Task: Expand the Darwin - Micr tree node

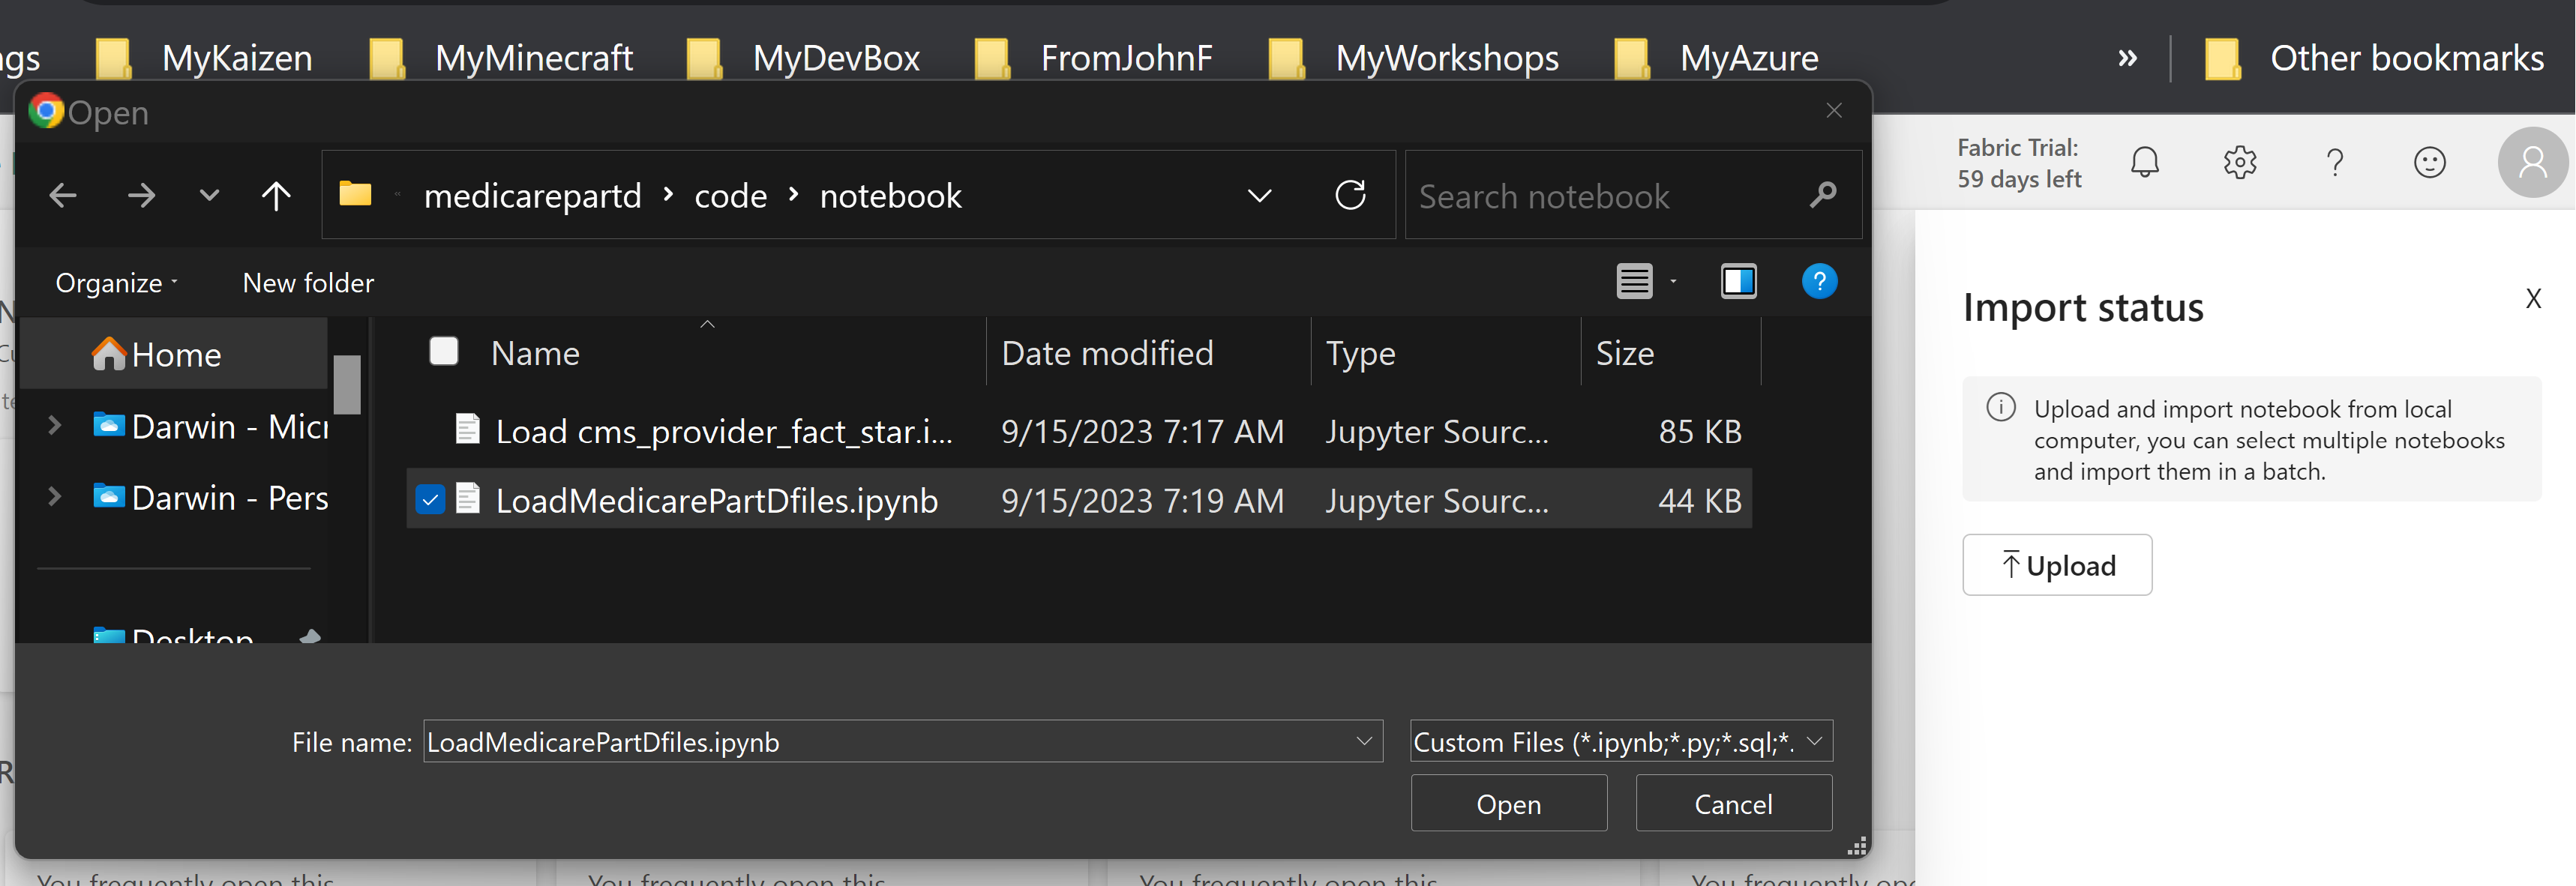Action: pos(55,426)
